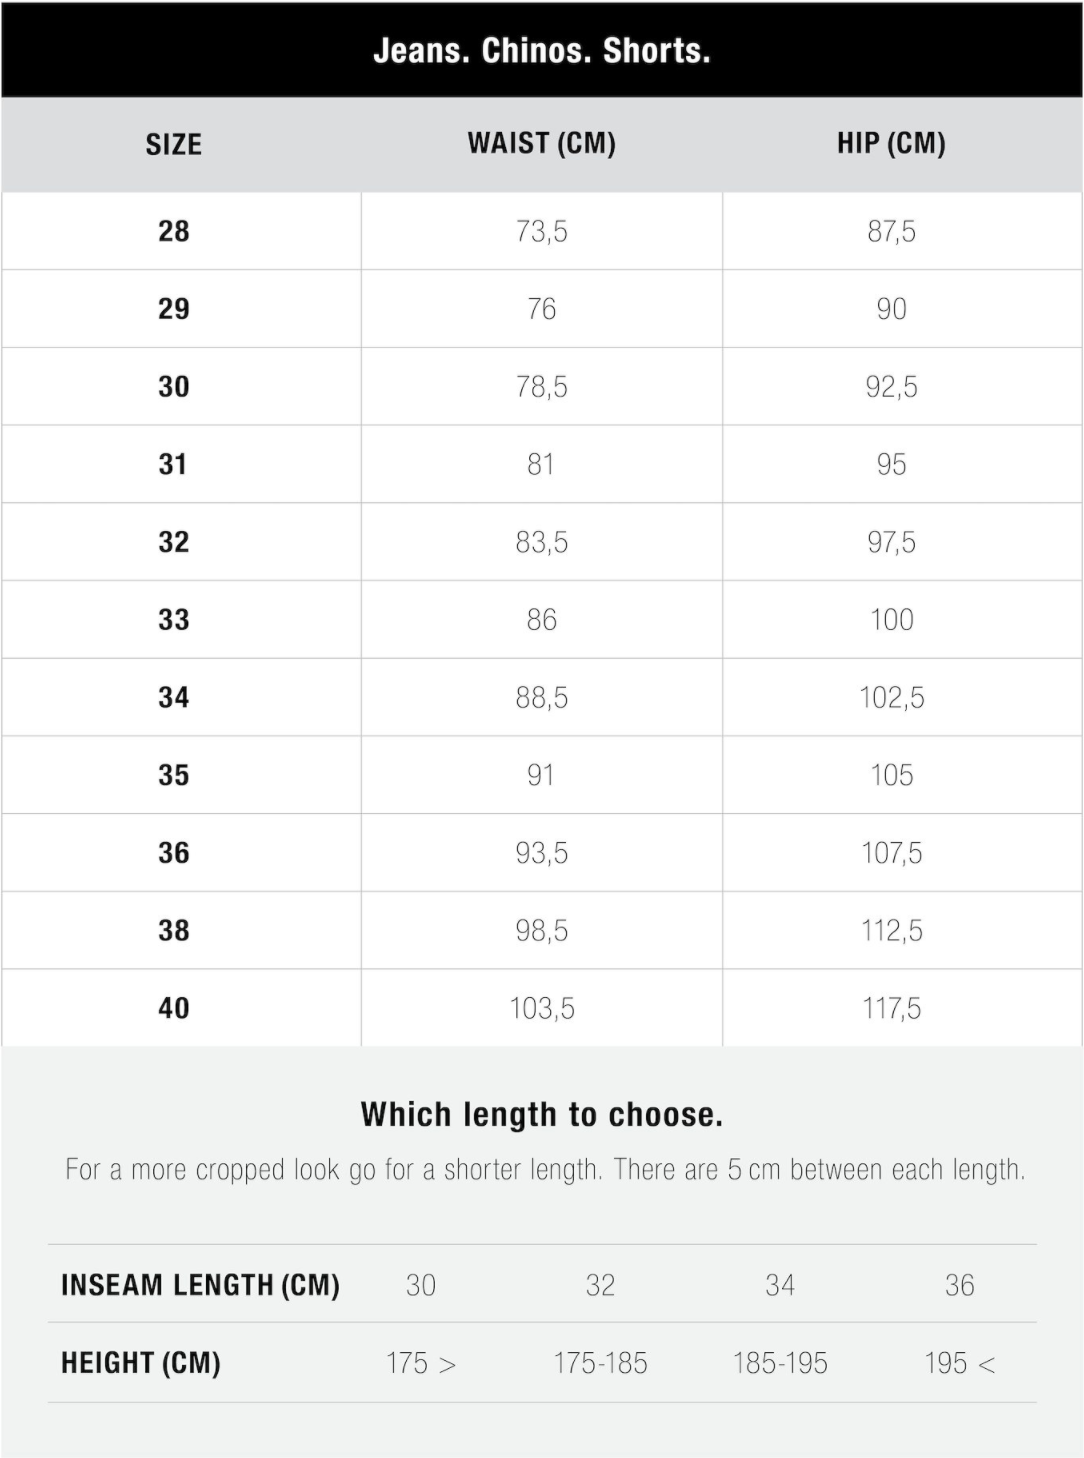The width and height of the screenshot is (1084, 1458).
Task: Click the hip value 100
Action: click(891, 620)
